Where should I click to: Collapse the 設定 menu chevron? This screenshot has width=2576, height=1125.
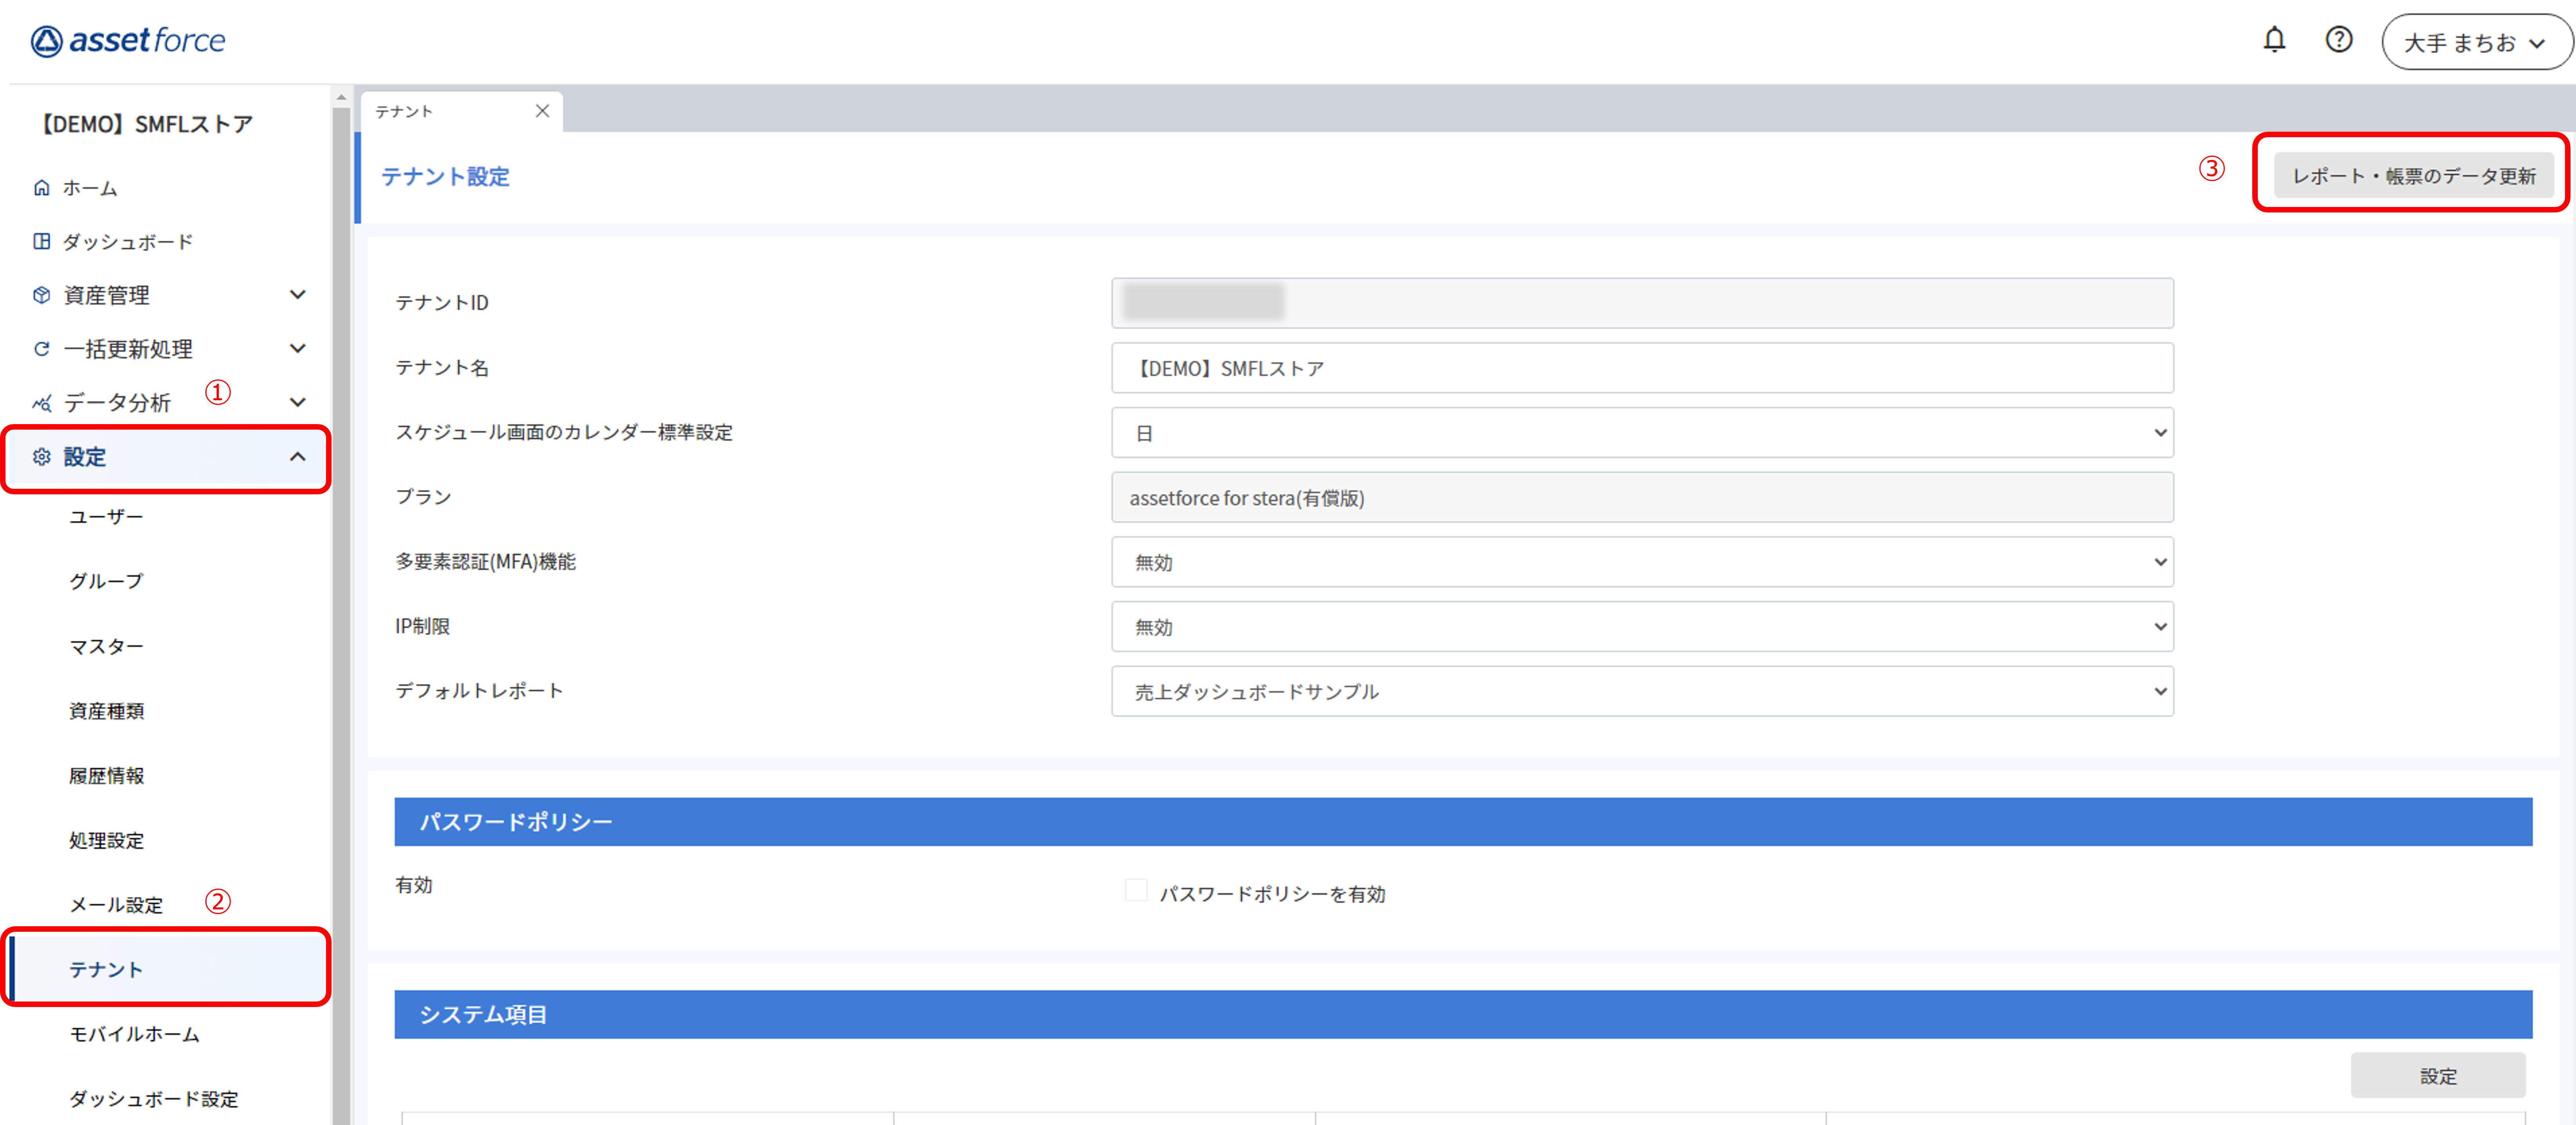(x=297, y=457)
